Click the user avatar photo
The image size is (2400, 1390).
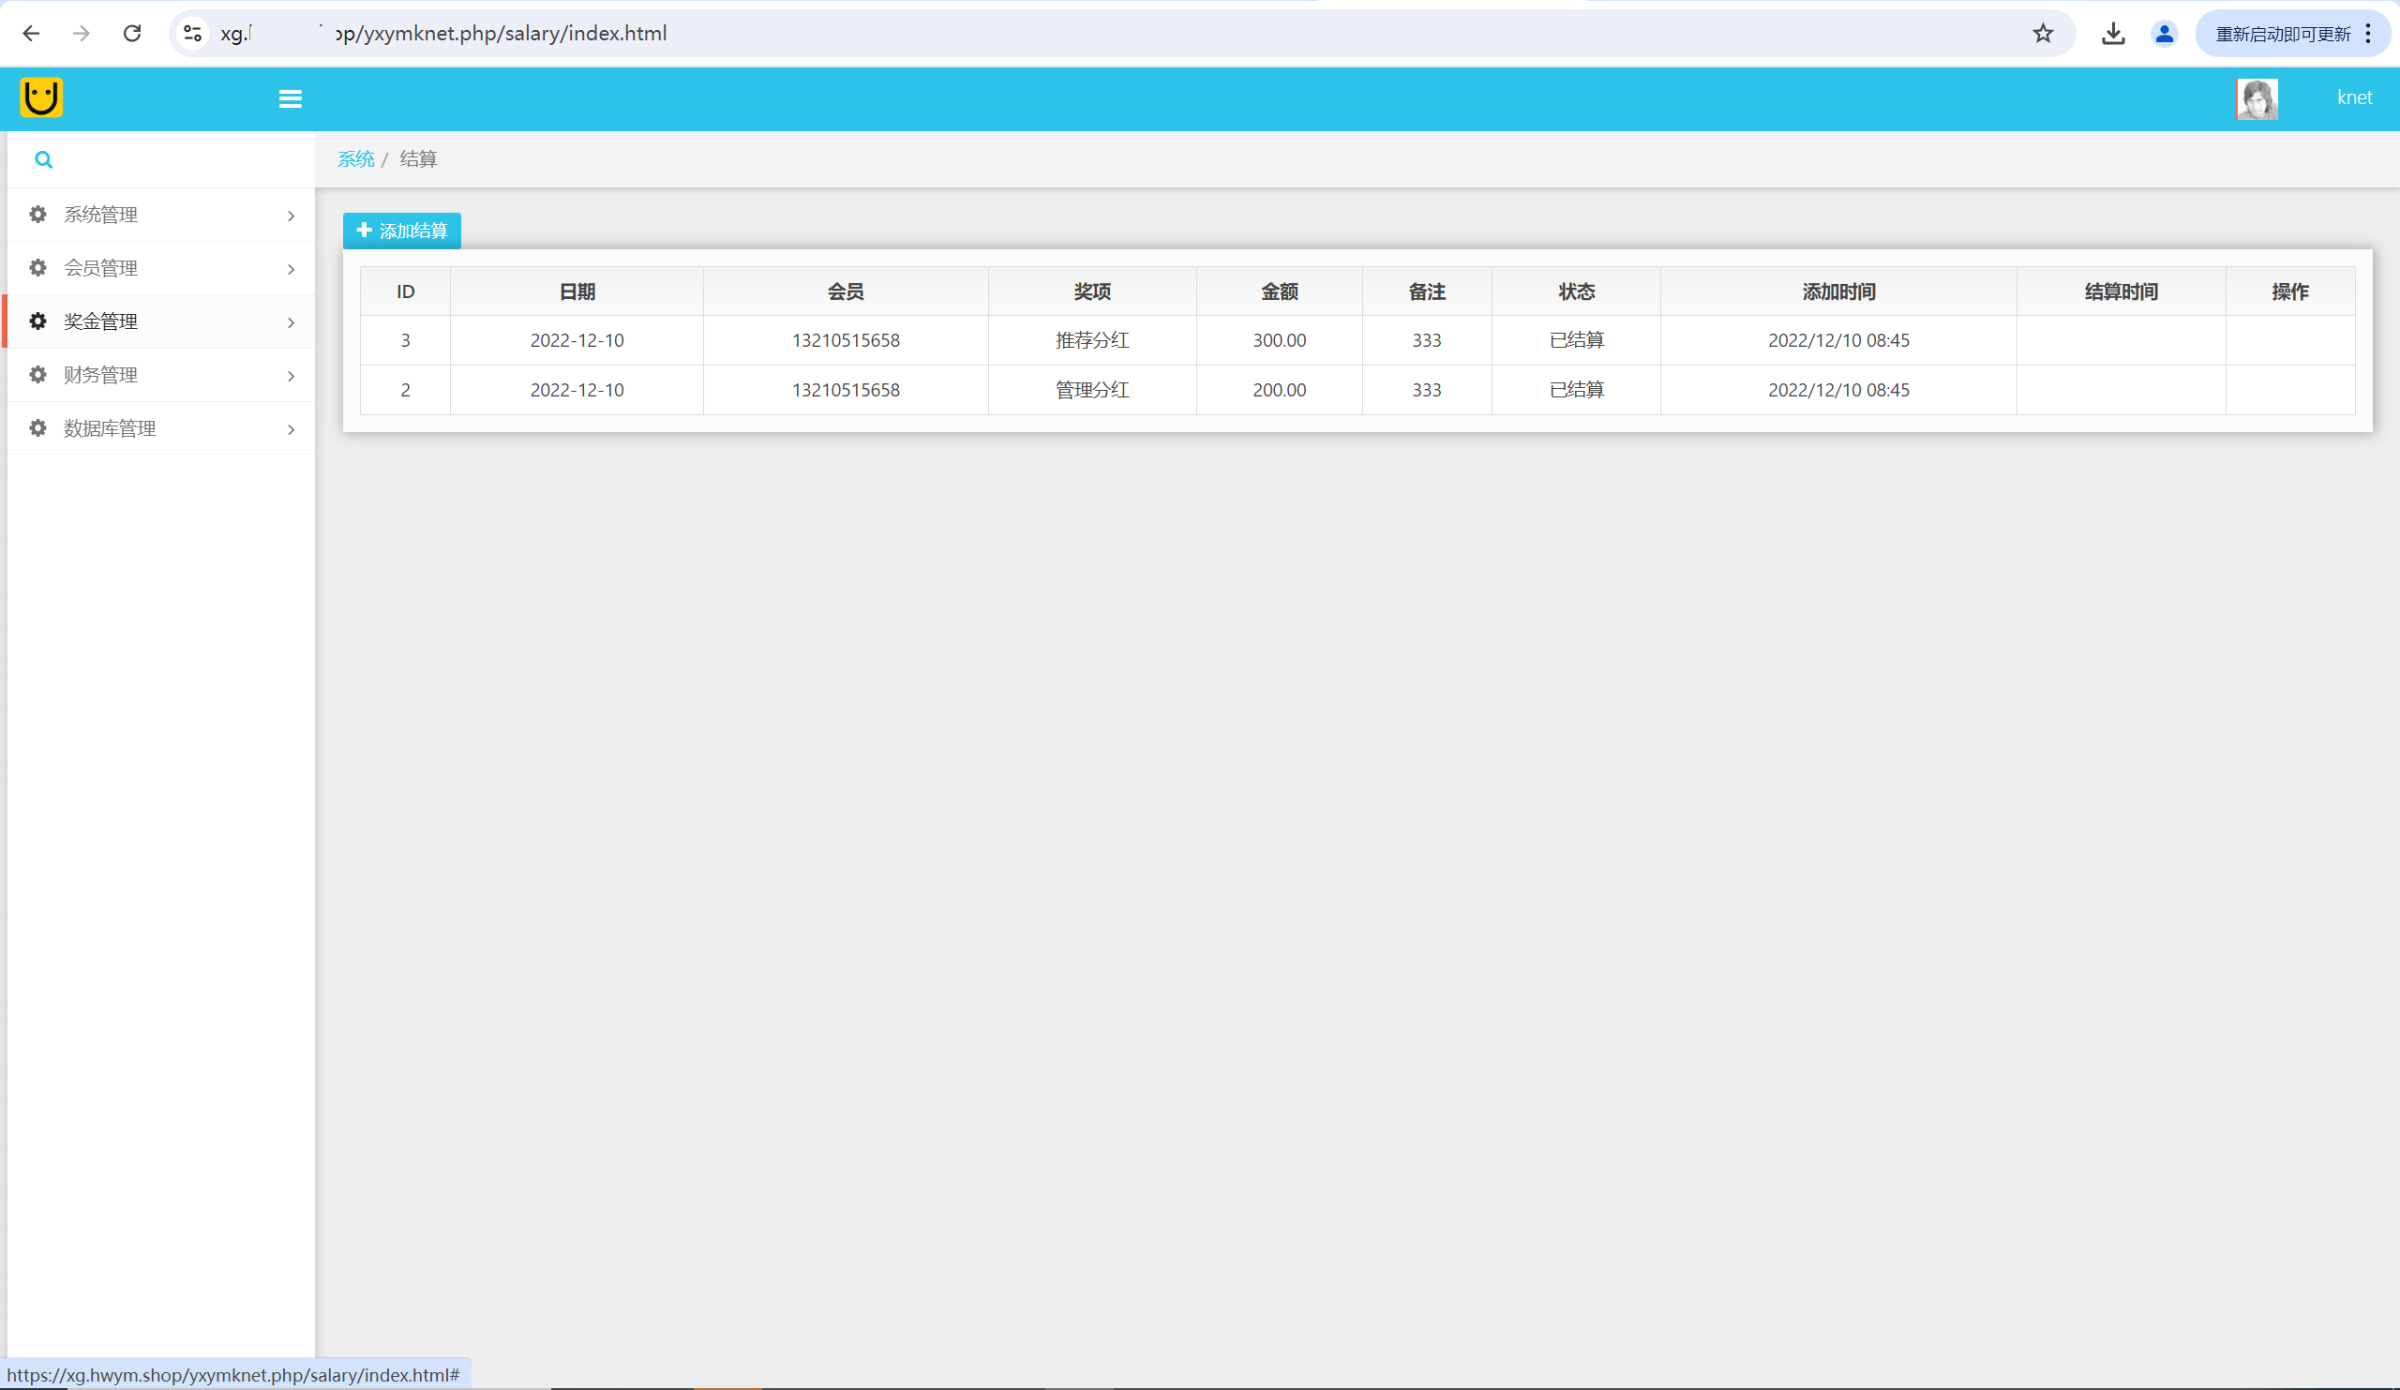click(x=2256, y=98)
